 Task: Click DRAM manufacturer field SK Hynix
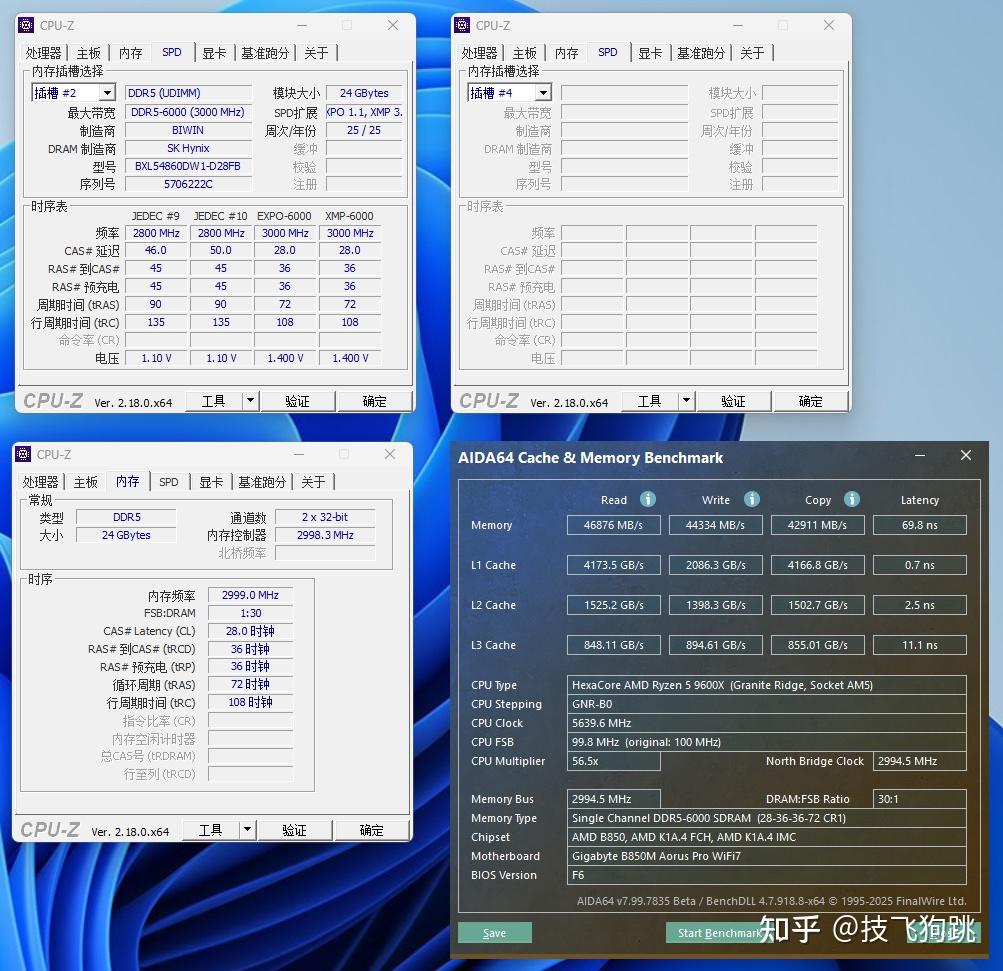188,148
